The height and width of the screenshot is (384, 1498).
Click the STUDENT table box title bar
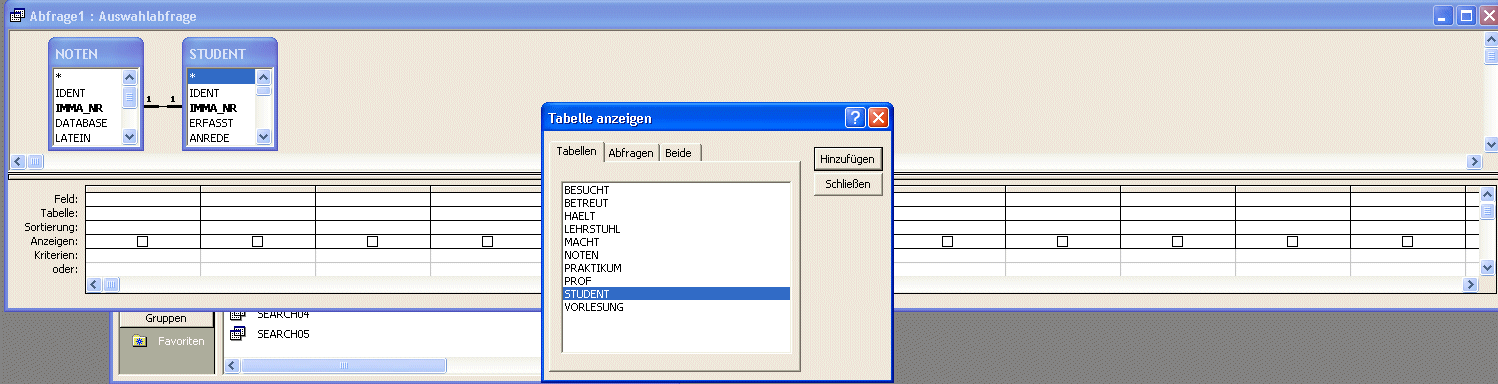coord(230,54)
